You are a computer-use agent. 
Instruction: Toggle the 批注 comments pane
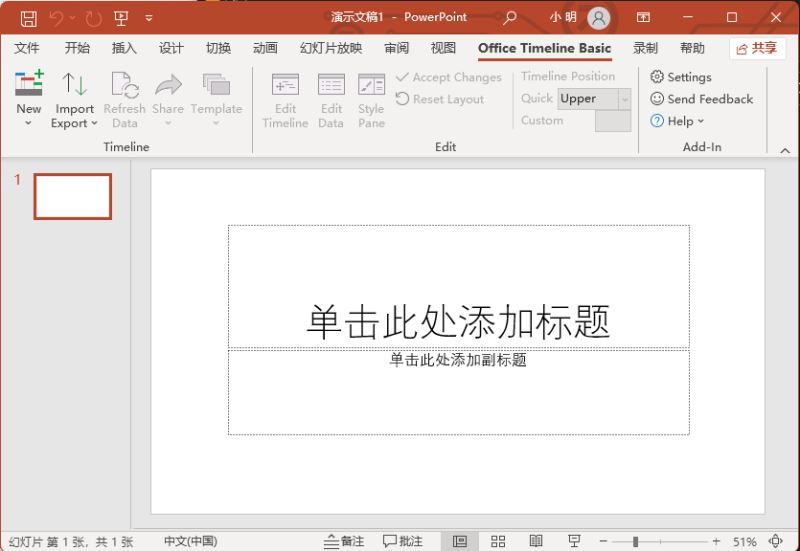coord(403,541)
